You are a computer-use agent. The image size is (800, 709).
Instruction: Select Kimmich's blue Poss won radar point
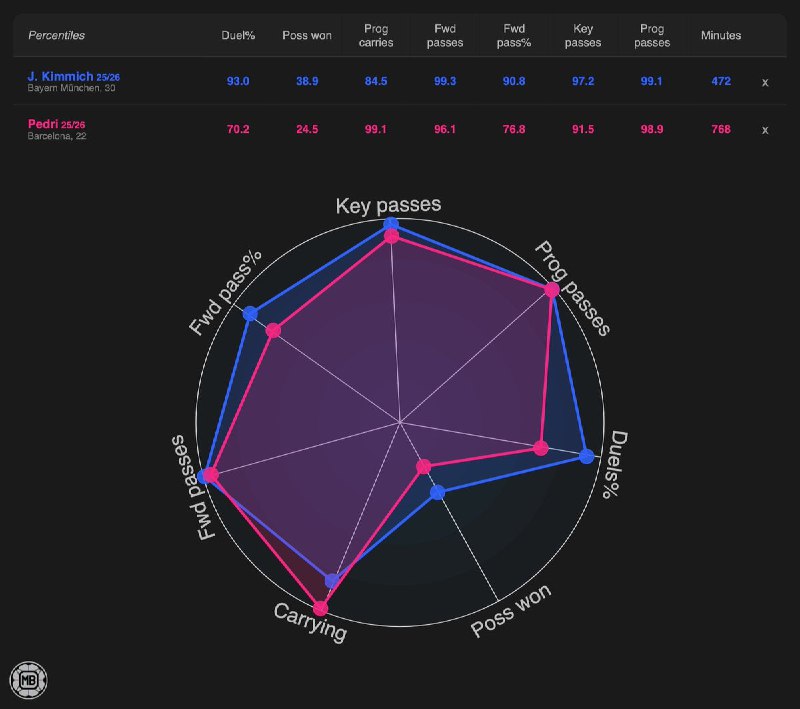[x=437, y=492]
